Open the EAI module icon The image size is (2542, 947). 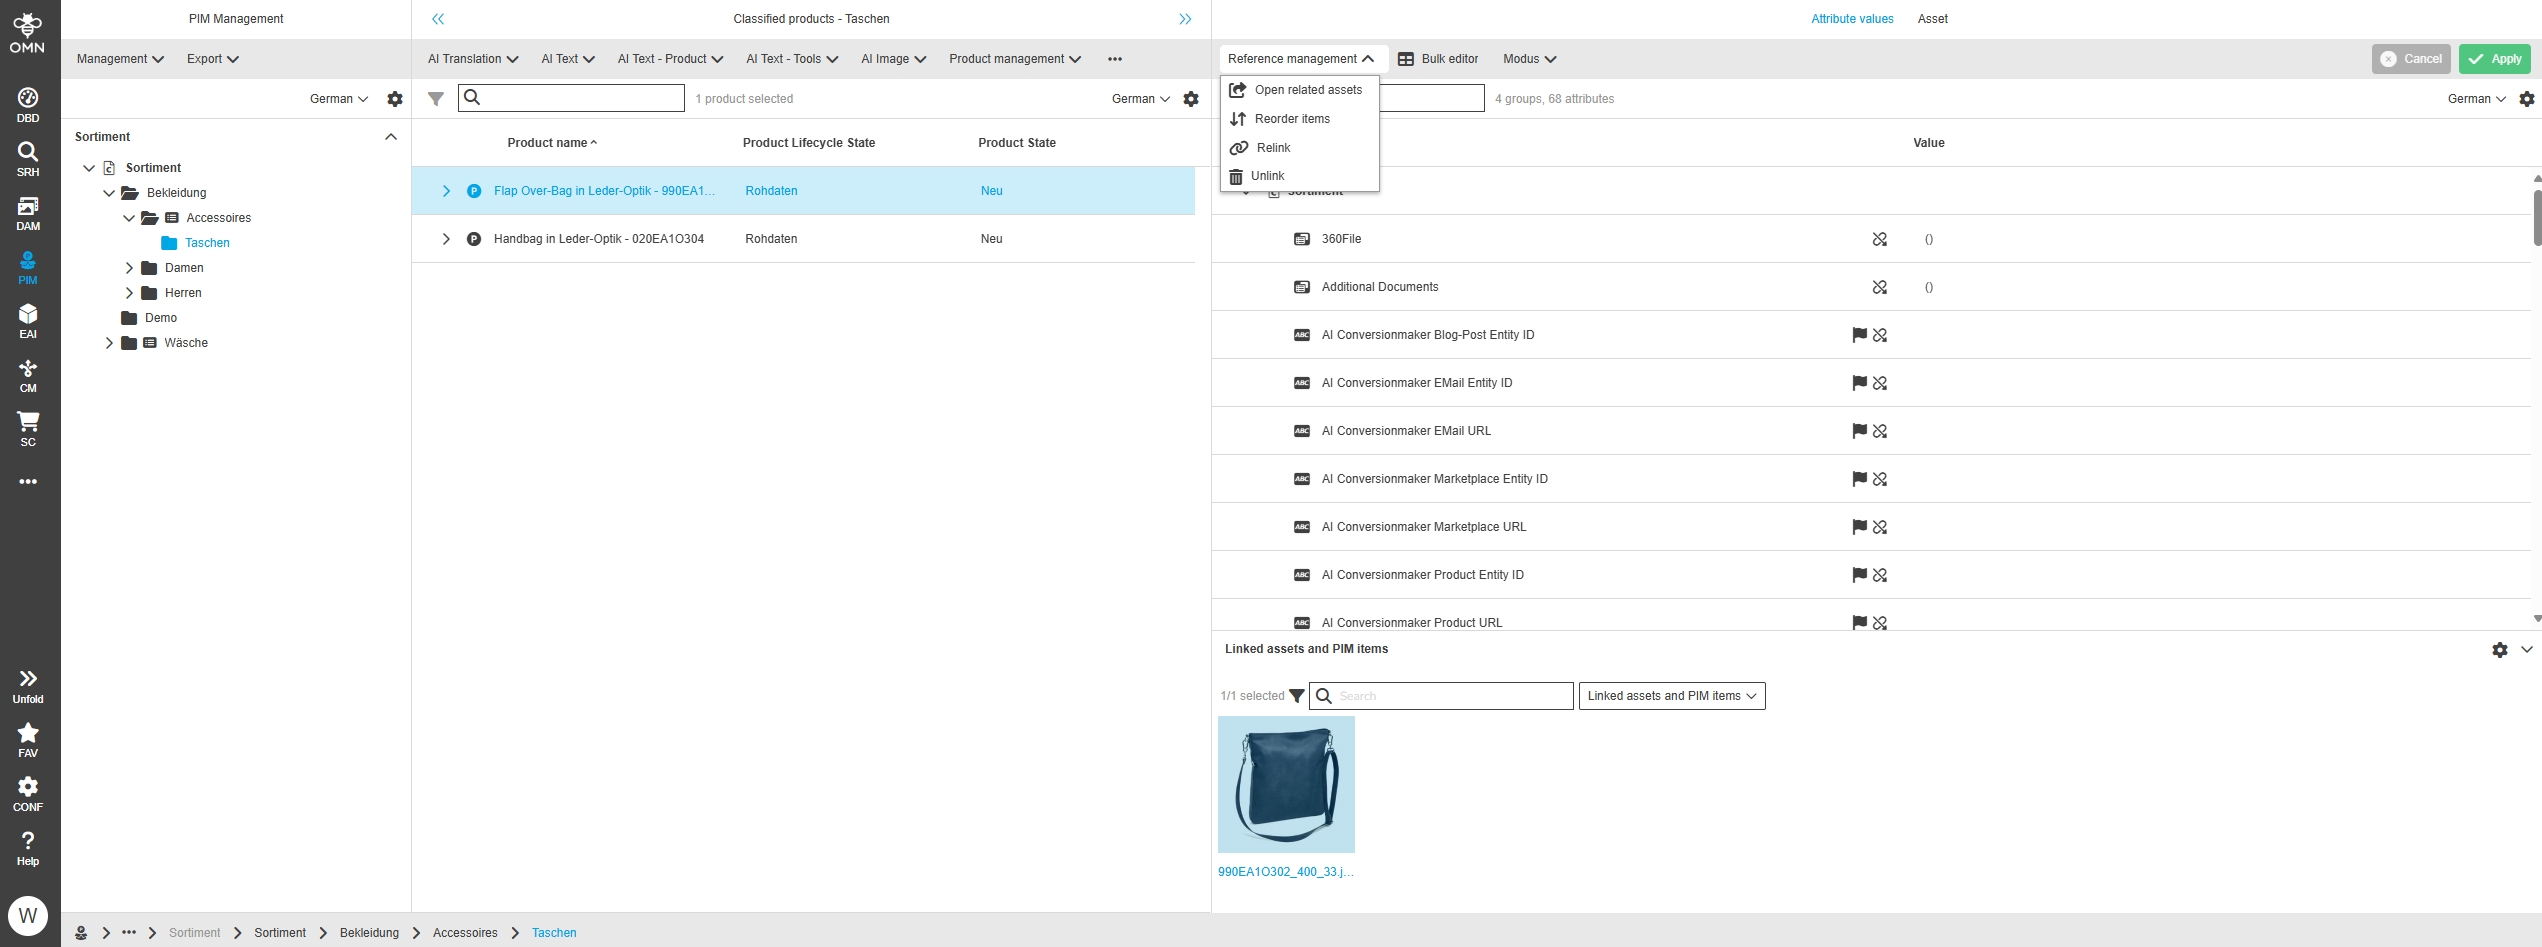click(28, 321)
